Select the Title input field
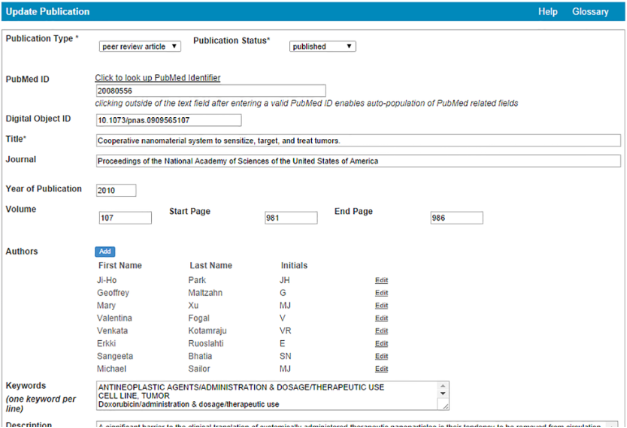 (x=358, y=140)
